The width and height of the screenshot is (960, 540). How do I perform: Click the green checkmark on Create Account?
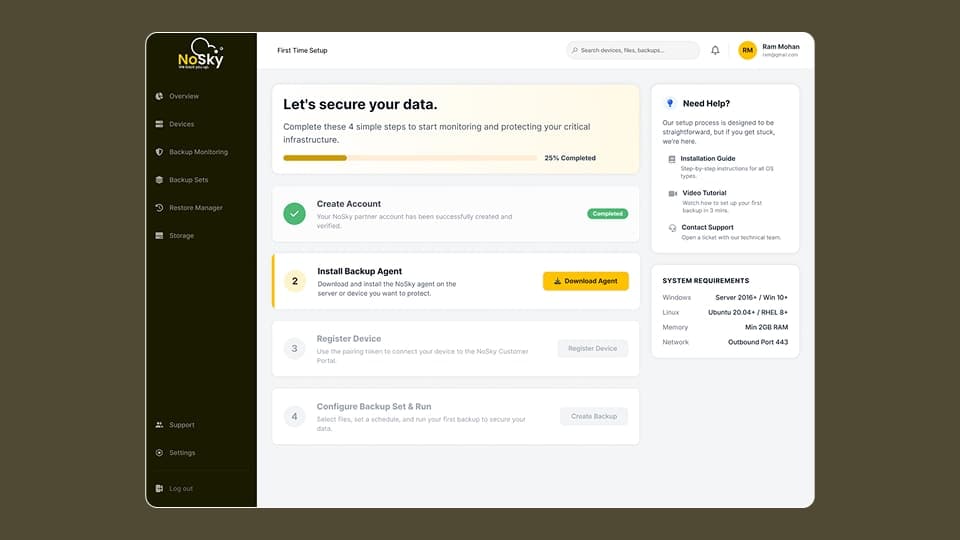point(294,213)
